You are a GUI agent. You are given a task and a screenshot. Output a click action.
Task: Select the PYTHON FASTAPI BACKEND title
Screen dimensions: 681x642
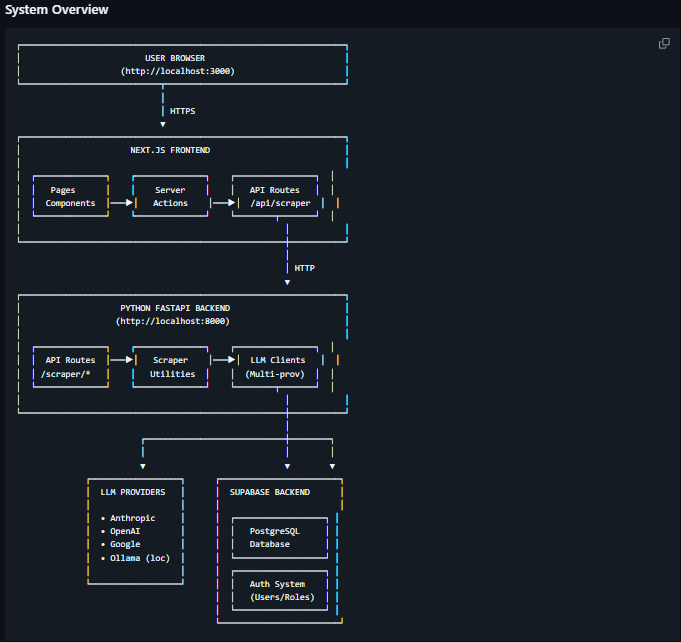(x=176, y=307)
